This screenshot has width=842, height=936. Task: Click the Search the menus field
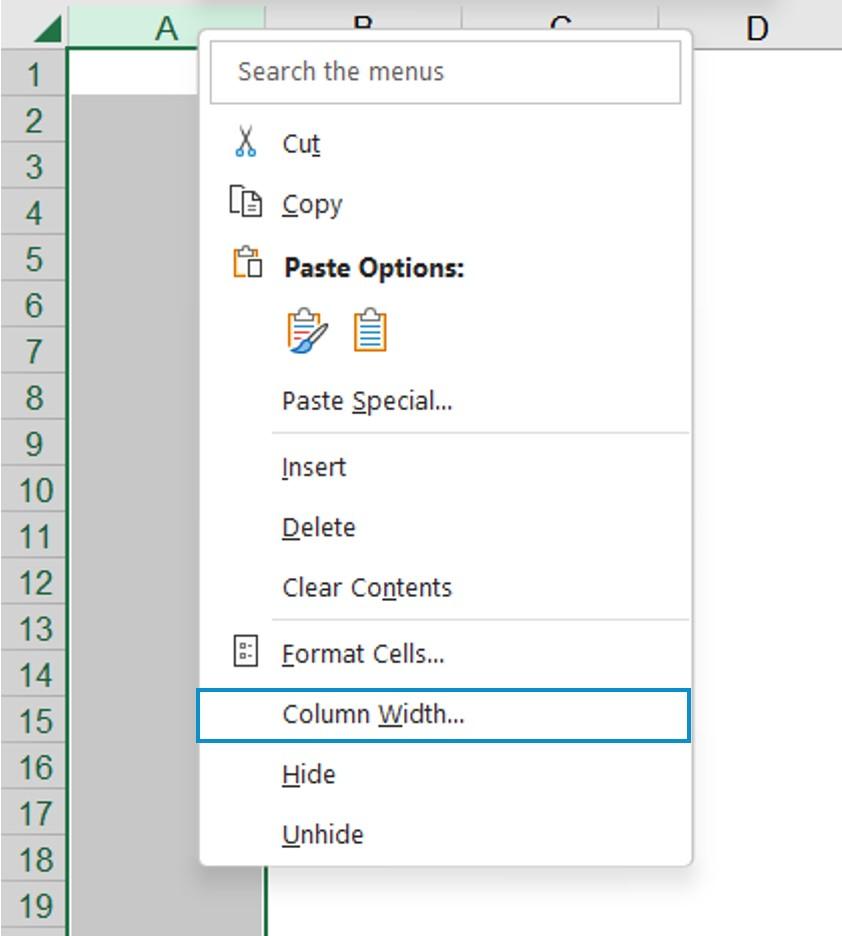445,72
